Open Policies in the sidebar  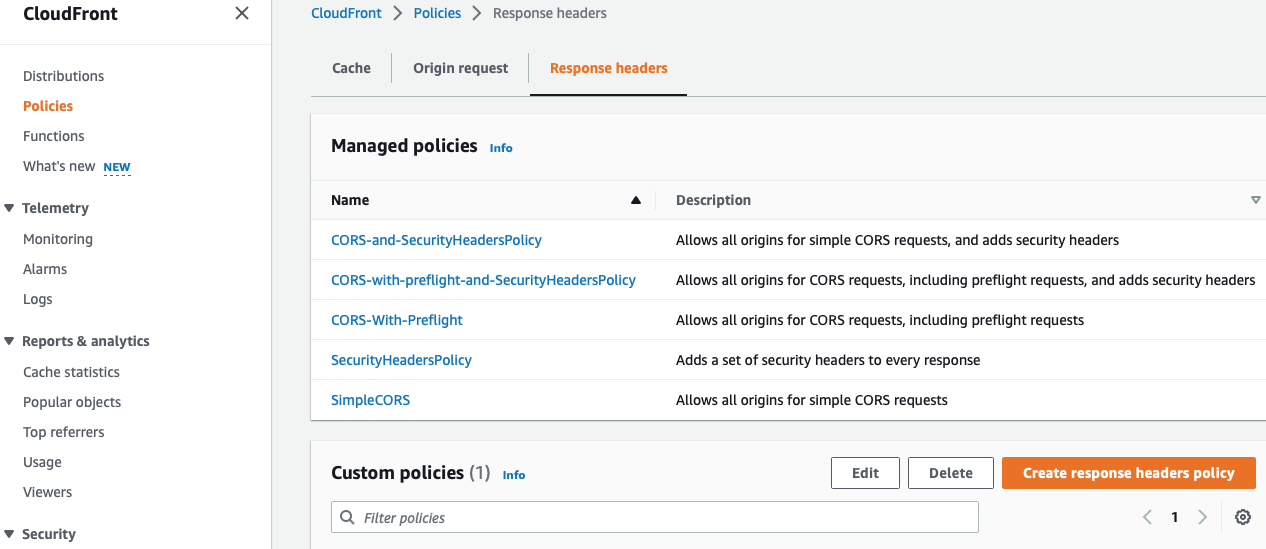48,106
